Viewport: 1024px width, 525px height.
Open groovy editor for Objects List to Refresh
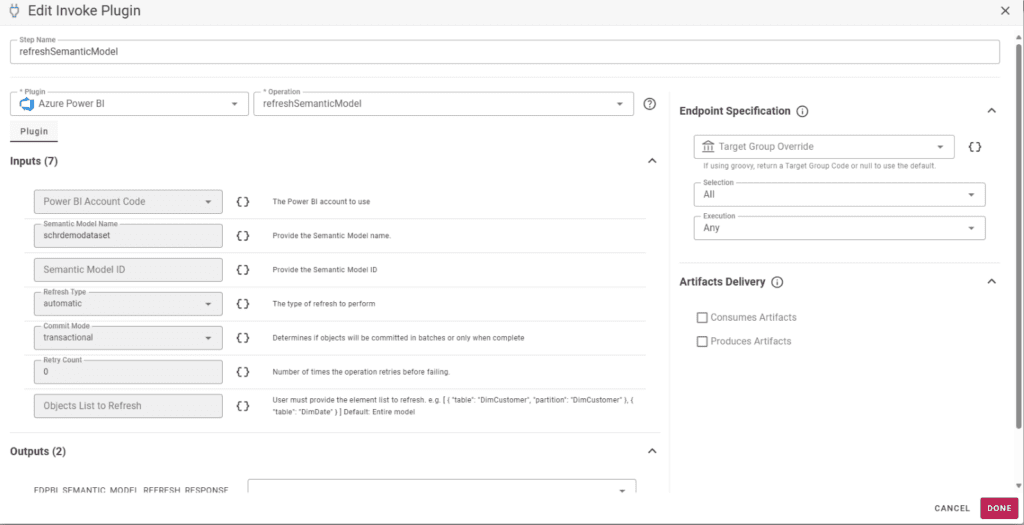[x=243, y=406]
